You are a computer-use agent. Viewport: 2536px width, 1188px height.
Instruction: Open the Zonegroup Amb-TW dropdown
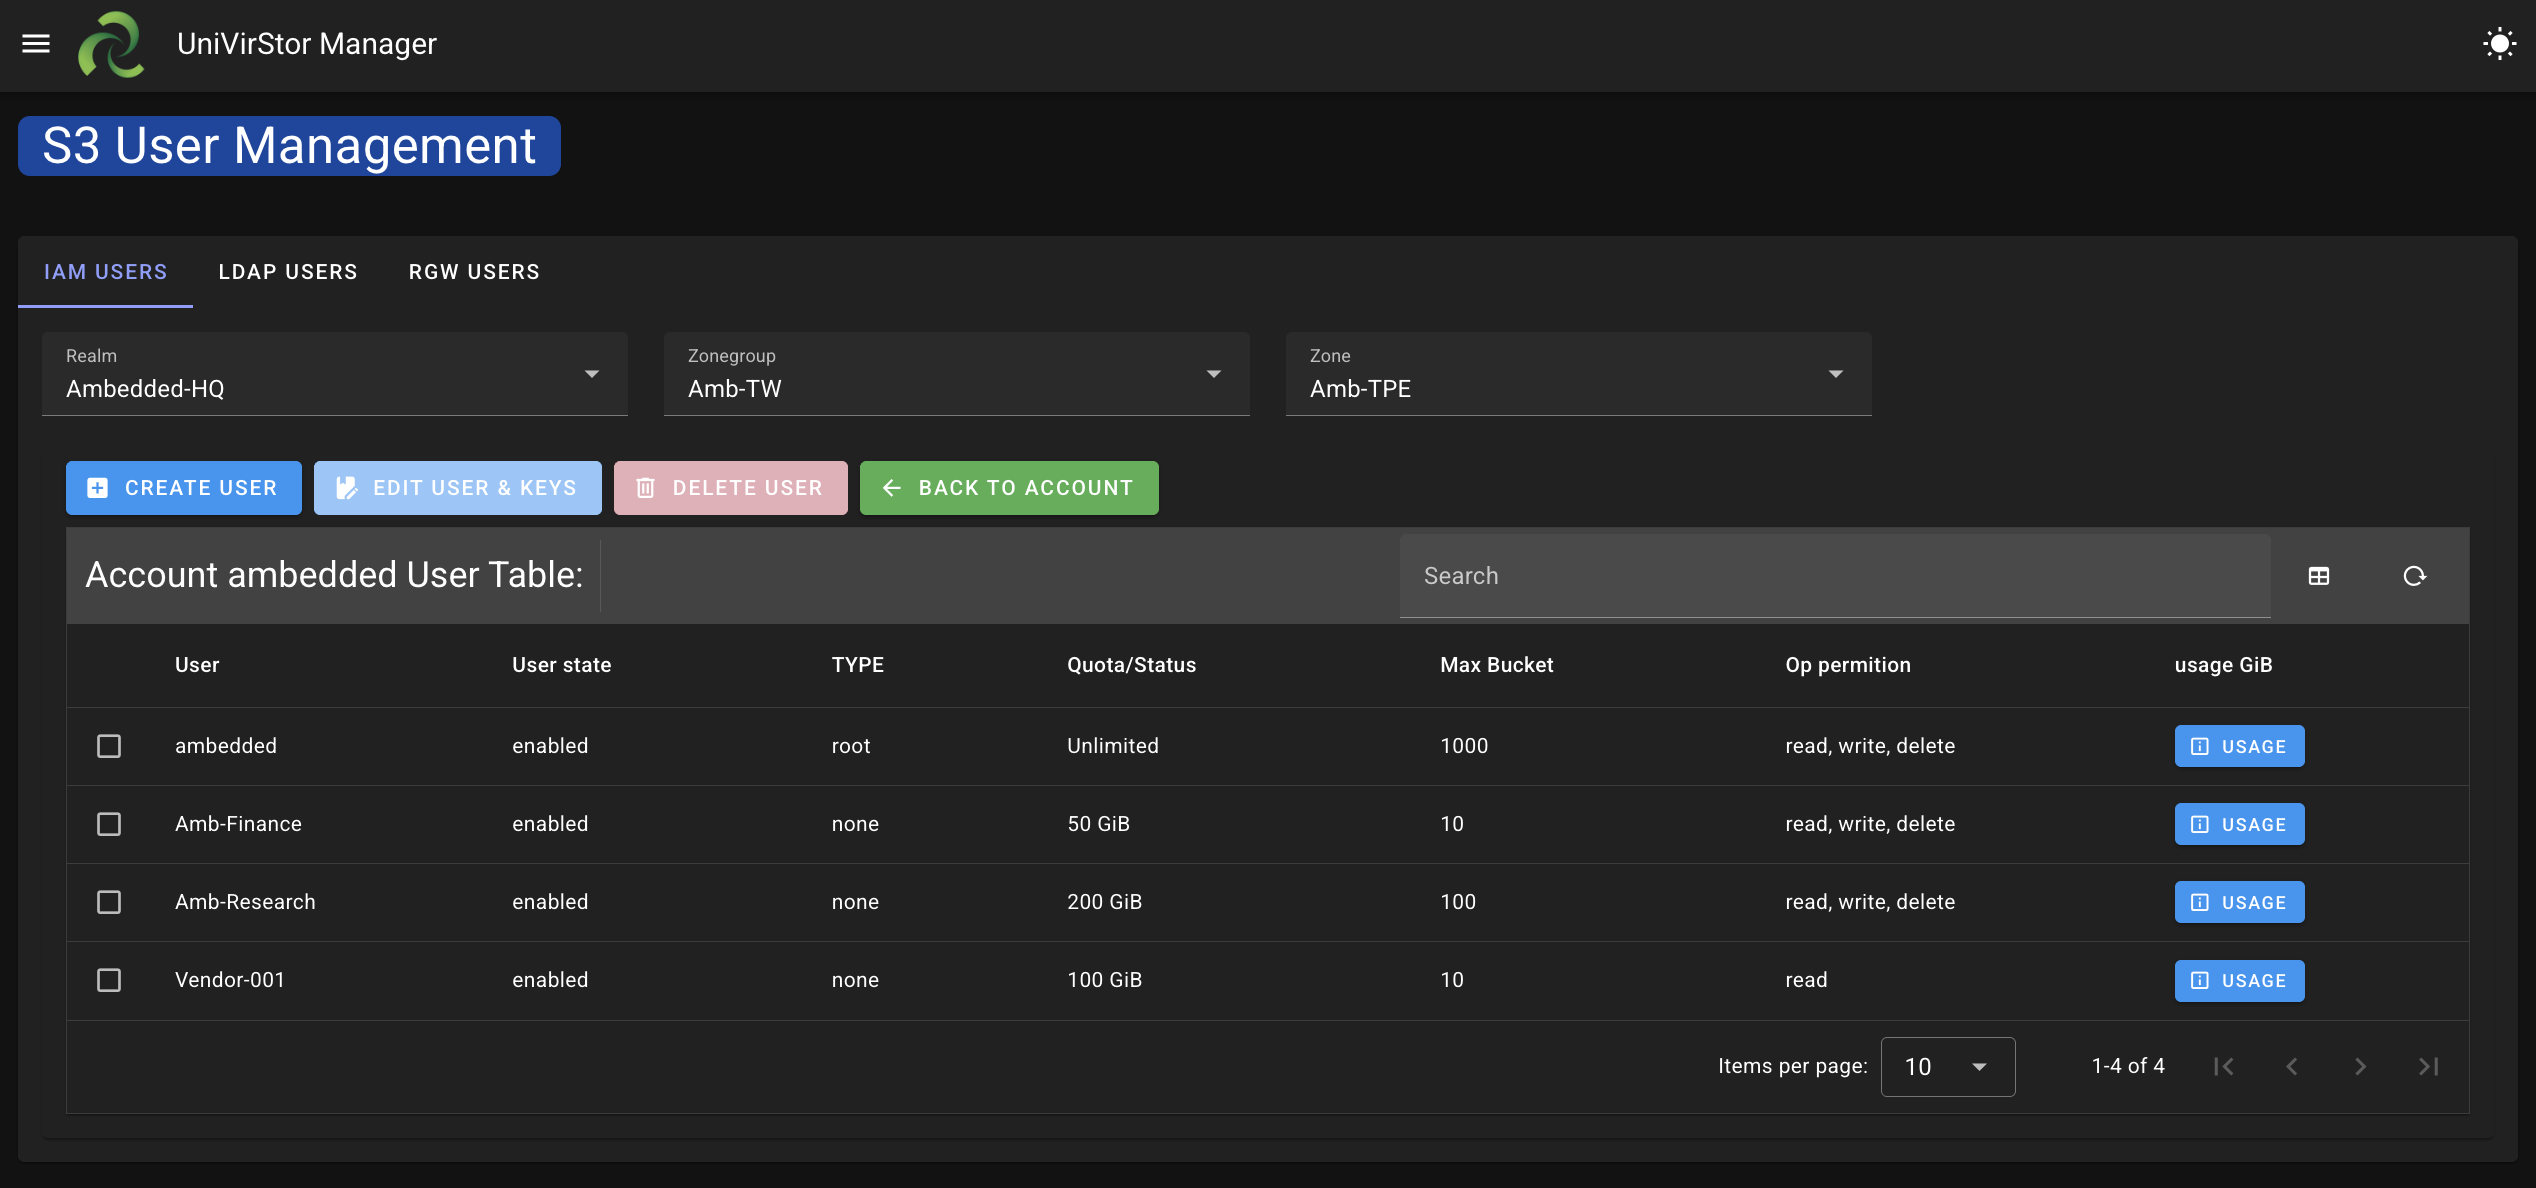[957, 374]
